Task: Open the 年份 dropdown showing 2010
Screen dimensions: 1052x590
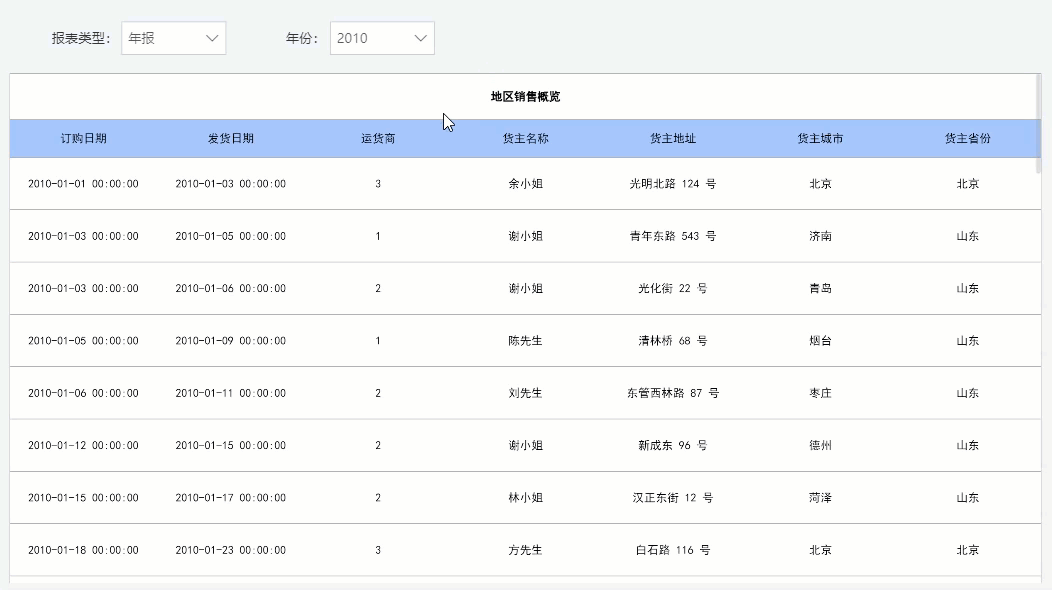Action: point(381,37)
